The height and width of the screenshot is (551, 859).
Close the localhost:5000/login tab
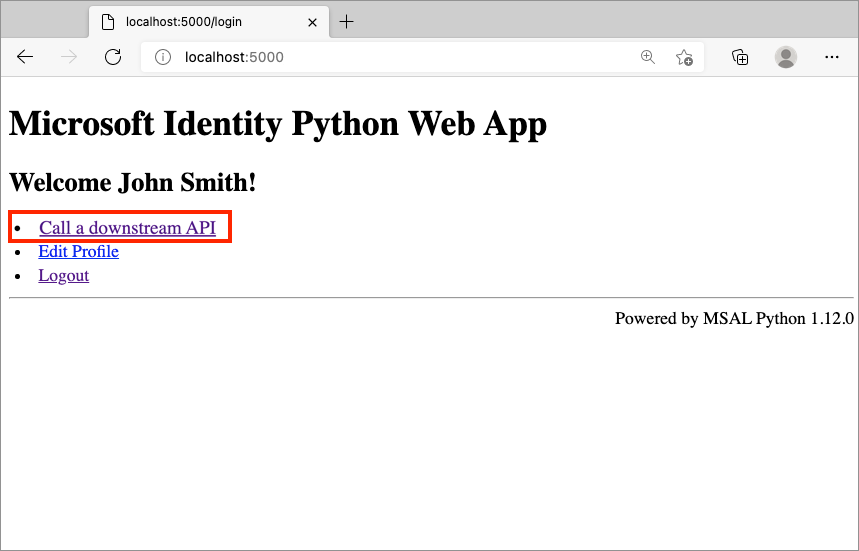(313, 21)
